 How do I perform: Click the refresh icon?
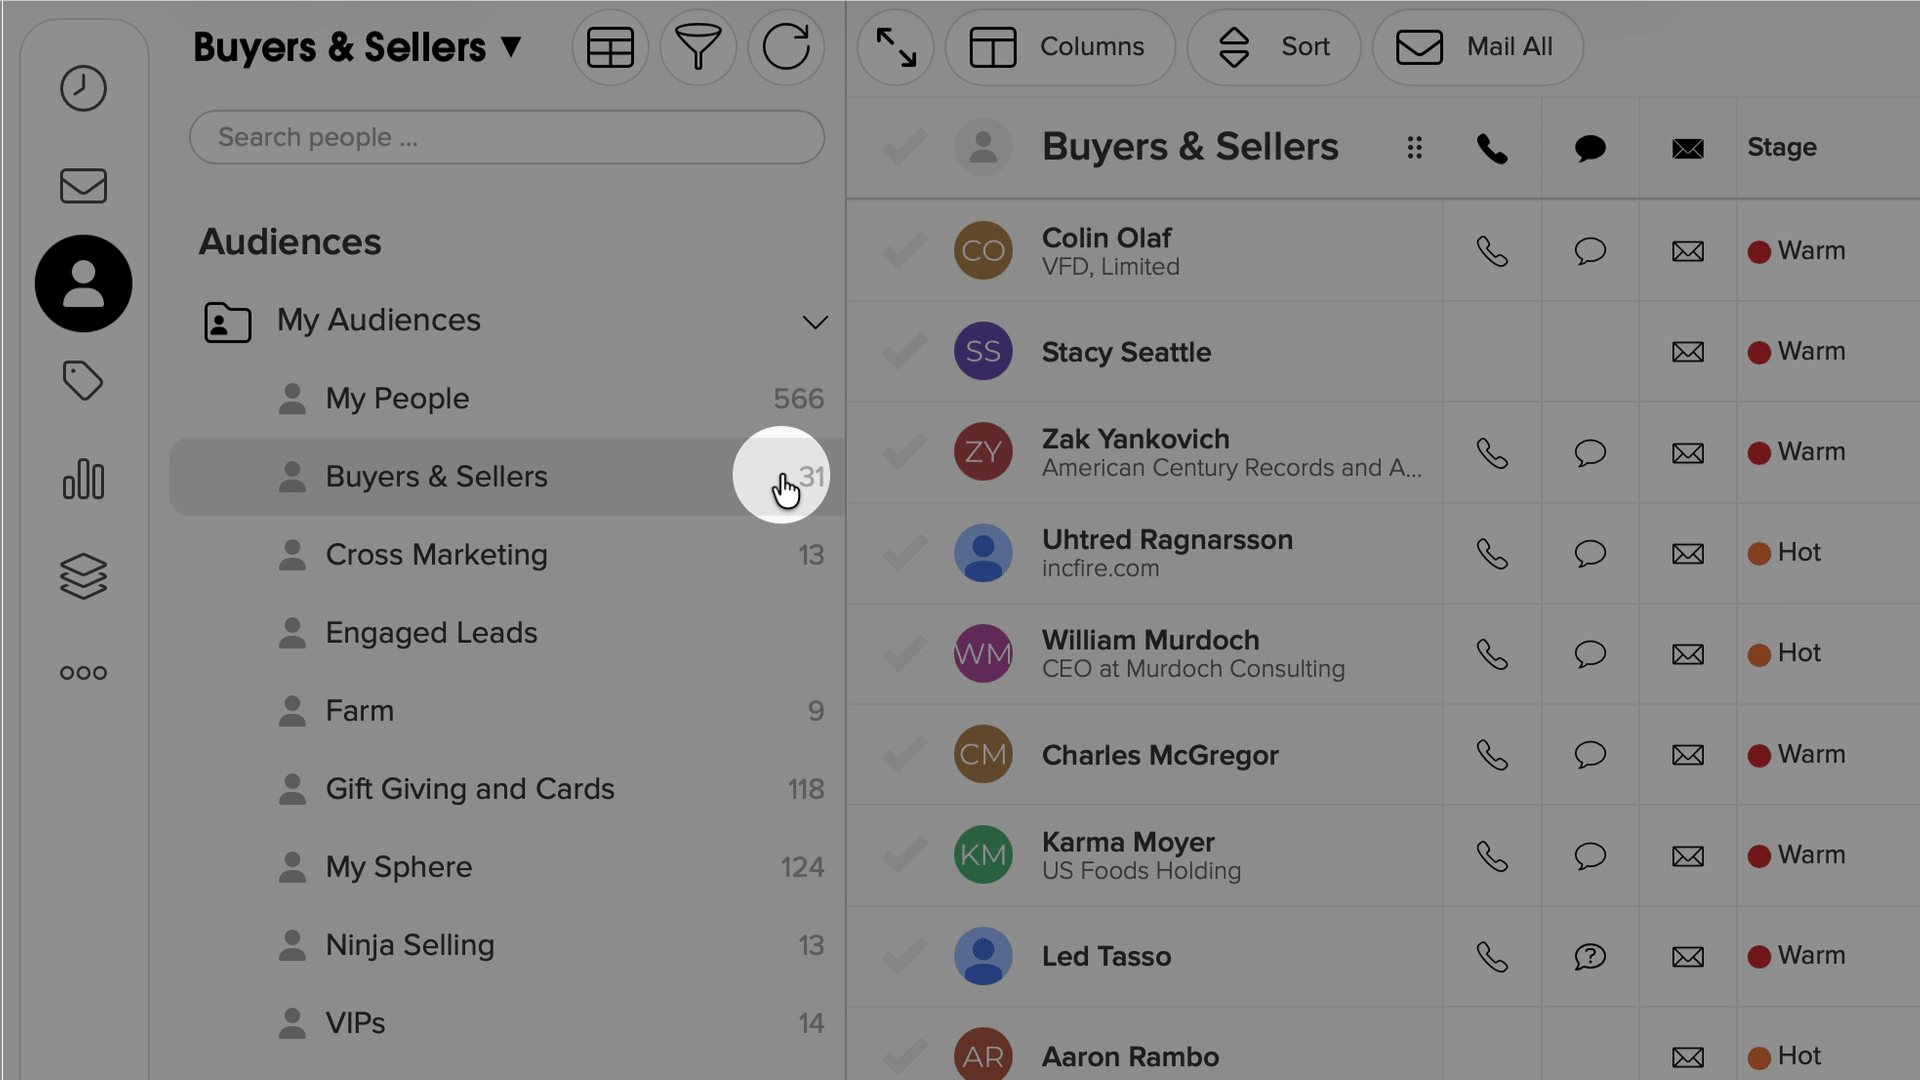pos(786,47)
